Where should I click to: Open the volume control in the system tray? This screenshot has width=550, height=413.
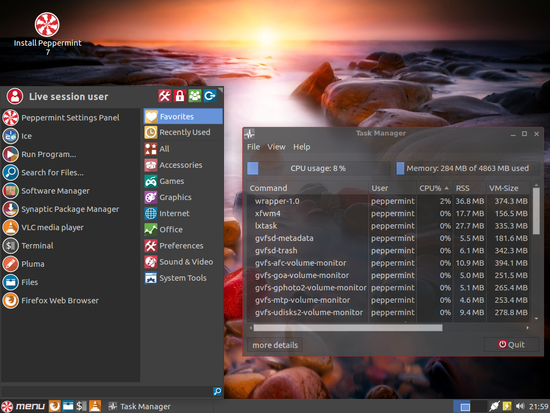(520, 406)
